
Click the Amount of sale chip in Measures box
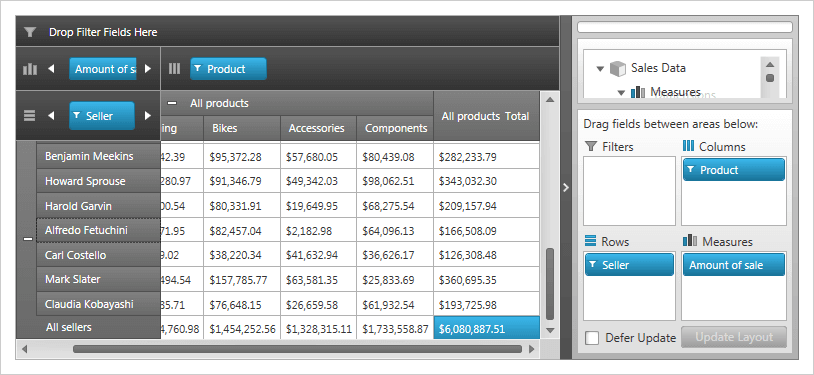click(734, 265)
